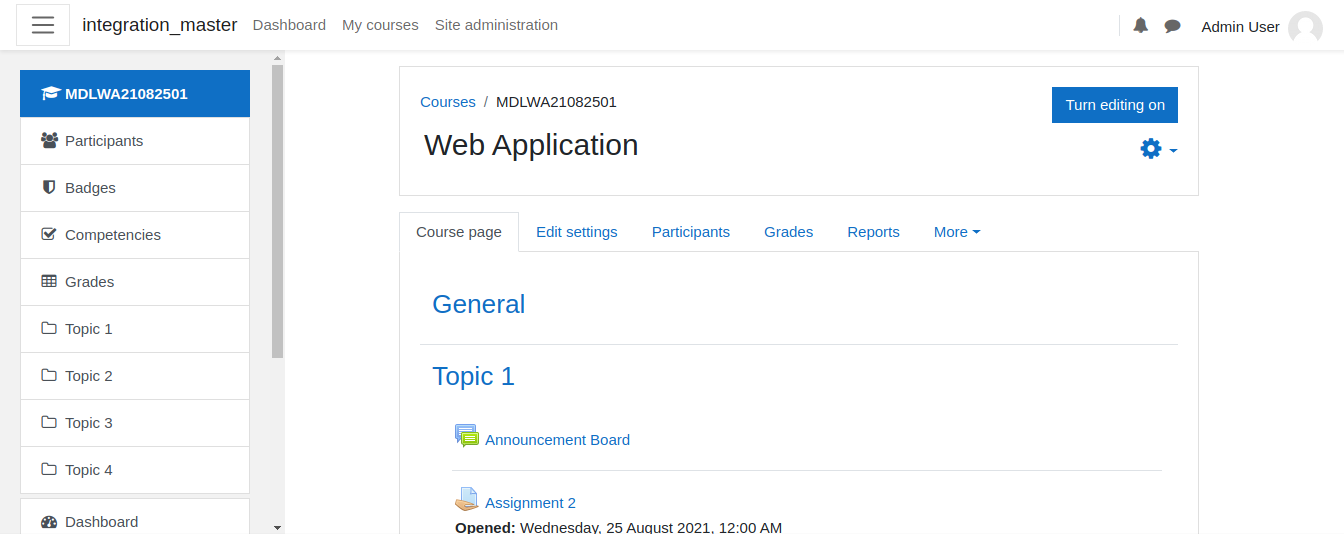Image resolution: width=1344 pixels, height=534 pixels.
Task: Jump to Topic 1 text in side drawer
Action: coord(89,329)
